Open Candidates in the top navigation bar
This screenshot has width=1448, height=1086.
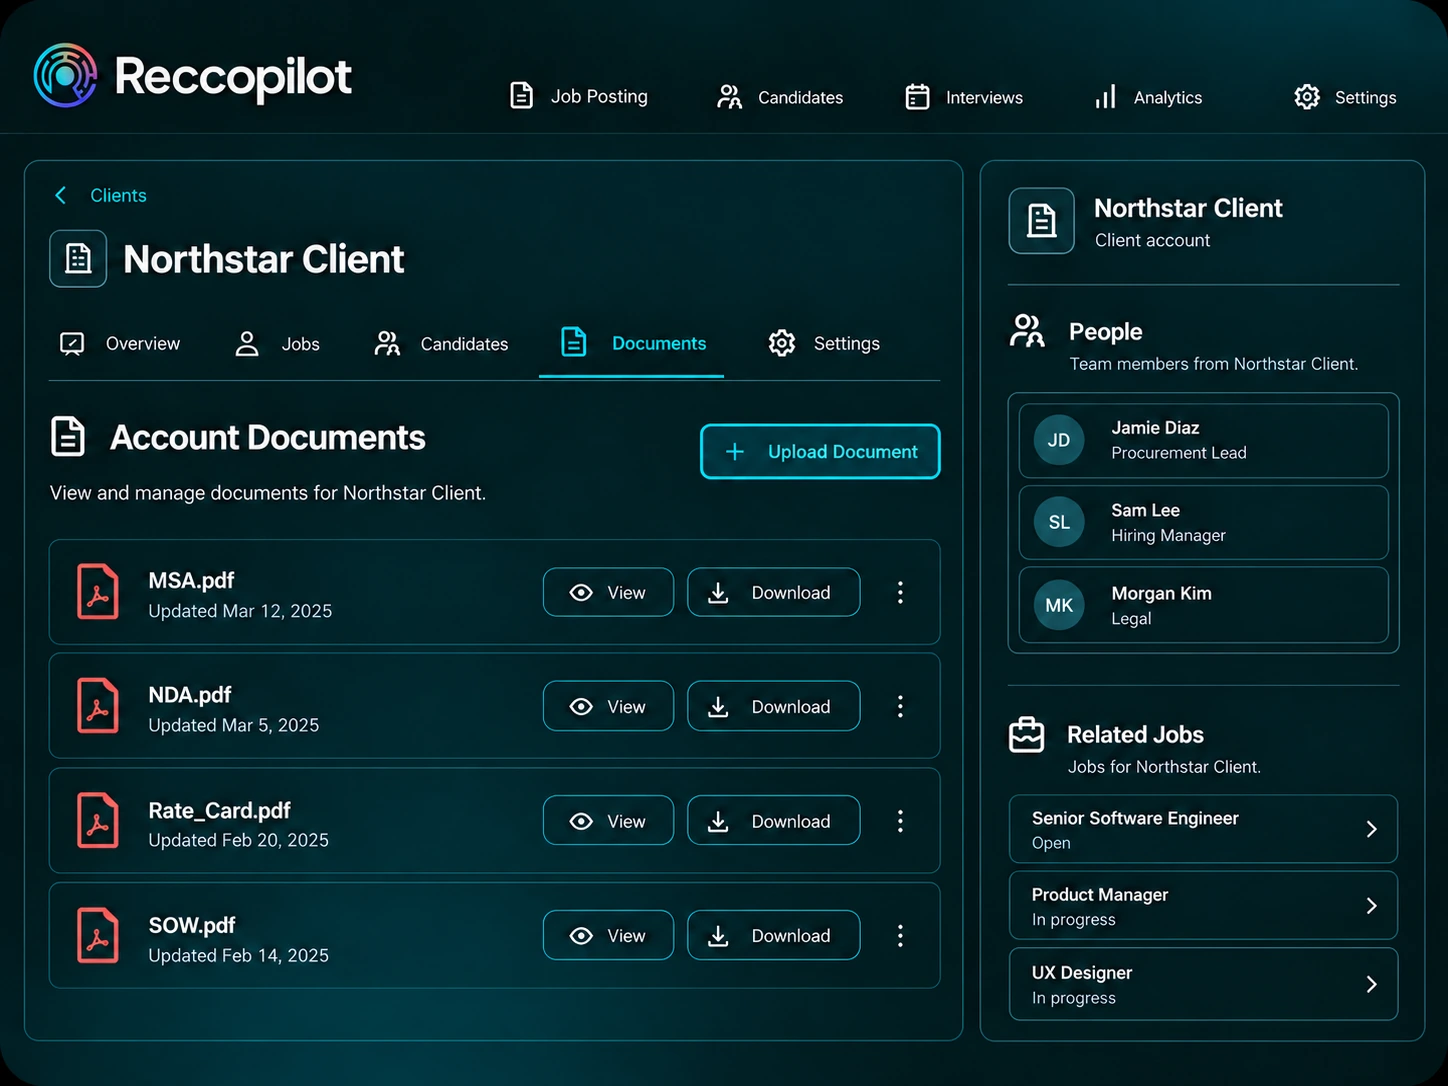780,97
